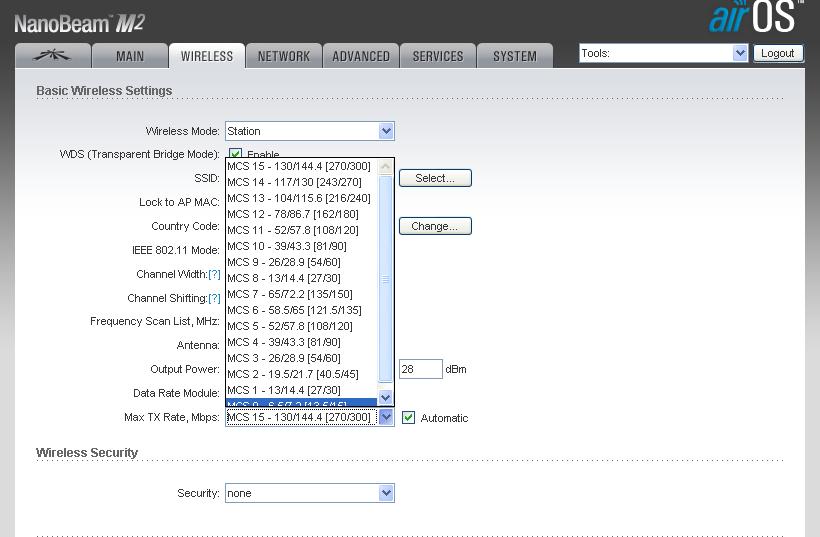Open the Ubiquiti logo tab
This screenshot has height=537, width=820.
pyautogui.click(x=53, y=56)
